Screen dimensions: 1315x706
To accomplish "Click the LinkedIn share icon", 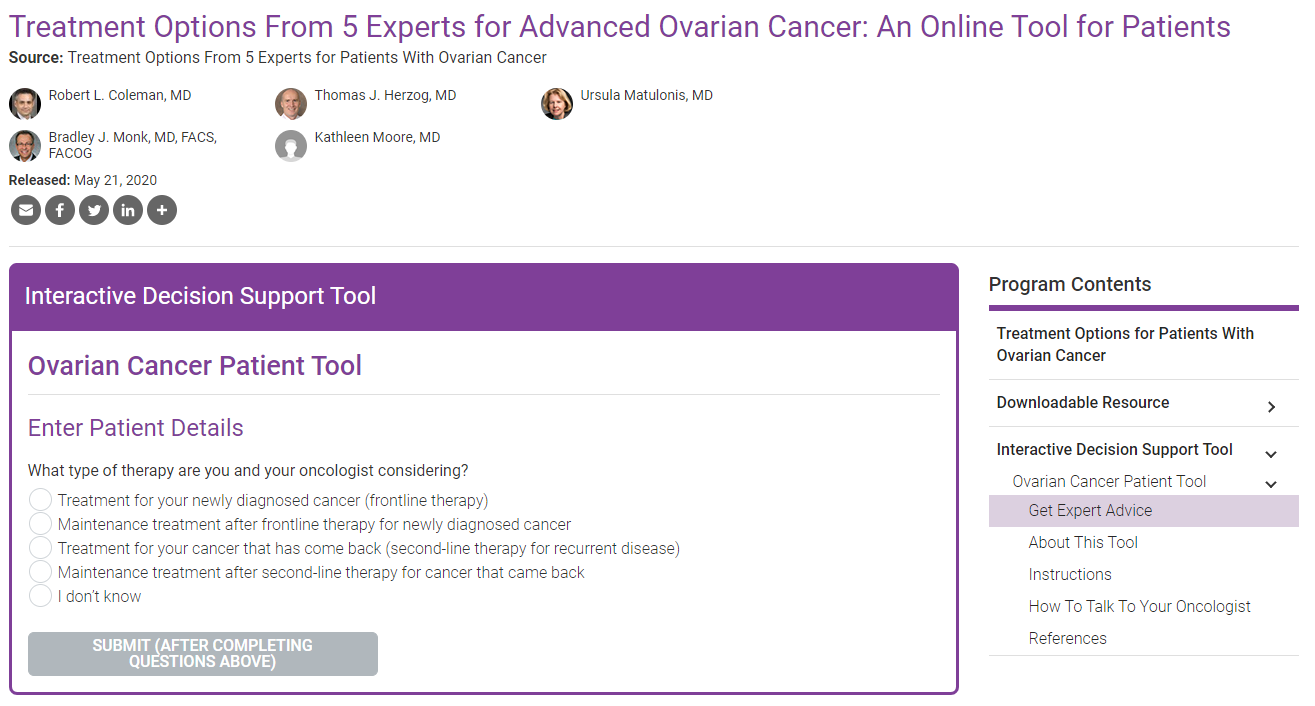I will pyautogui.click(x=128, y=210).
